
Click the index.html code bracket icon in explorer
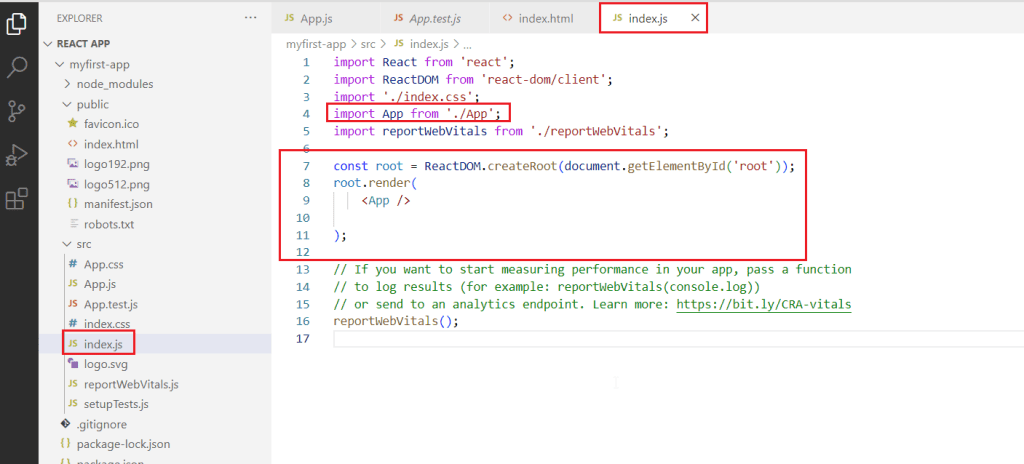pyautogui.click(x=72, y=144)
